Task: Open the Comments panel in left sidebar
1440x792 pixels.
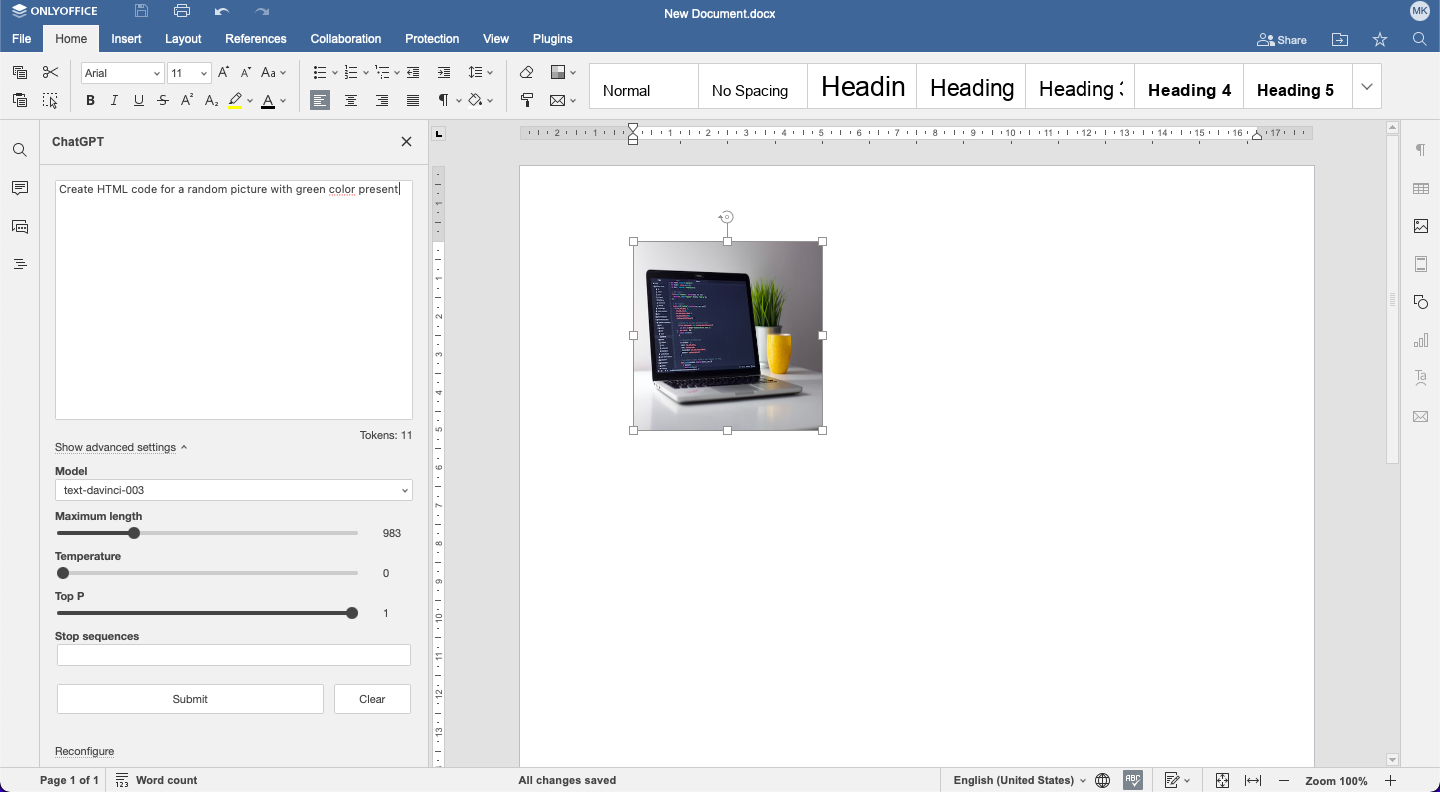Action: tap(20, 189)
